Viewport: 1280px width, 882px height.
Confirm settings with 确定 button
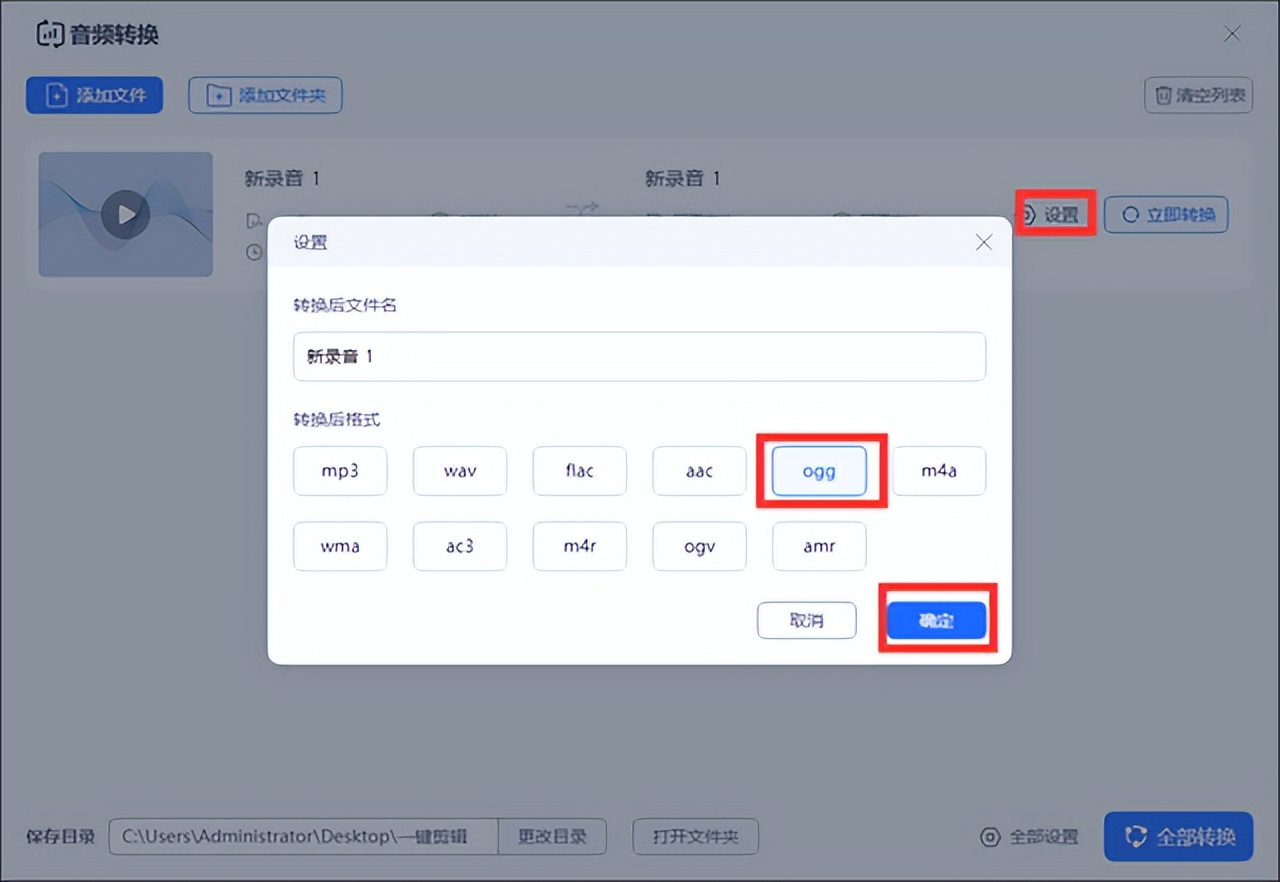936,619
